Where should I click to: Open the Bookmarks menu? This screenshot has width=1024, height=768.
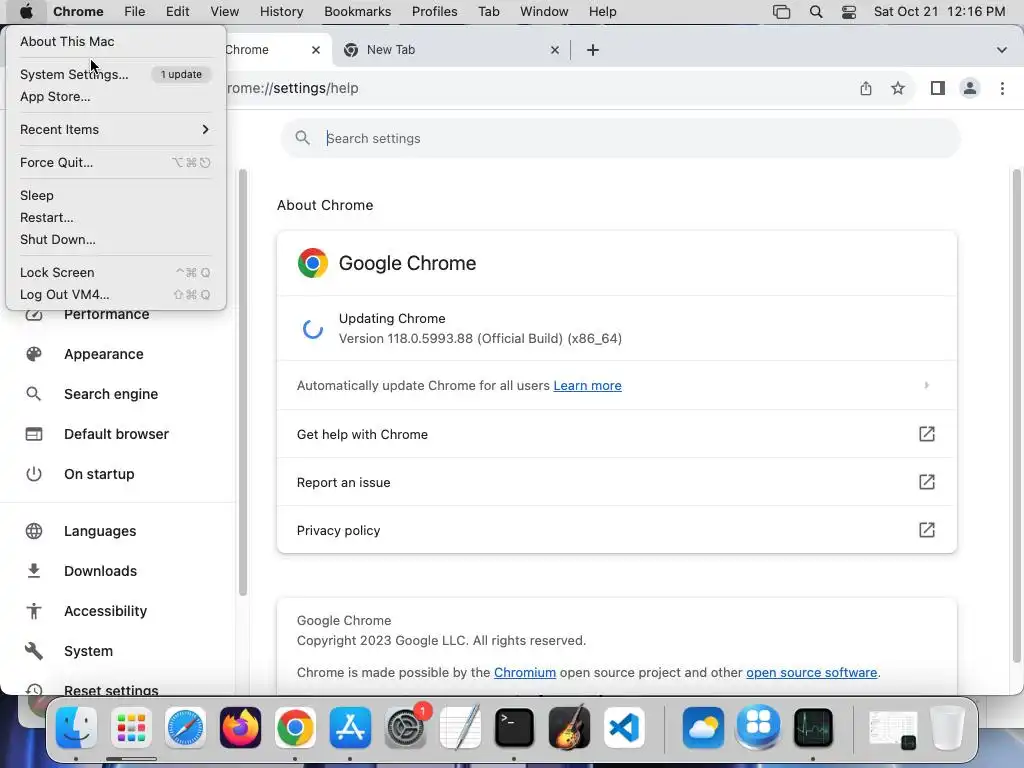pos(357,11)
